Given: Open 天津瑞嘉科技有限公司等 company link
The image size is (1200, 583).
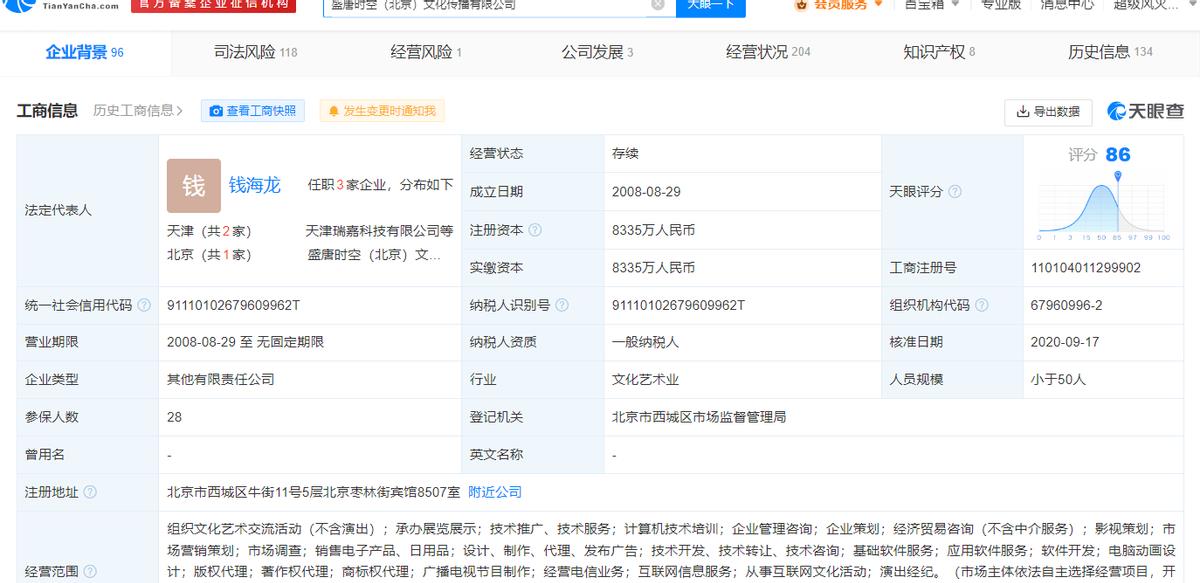Looking at the screenshot, I should 379,231.
